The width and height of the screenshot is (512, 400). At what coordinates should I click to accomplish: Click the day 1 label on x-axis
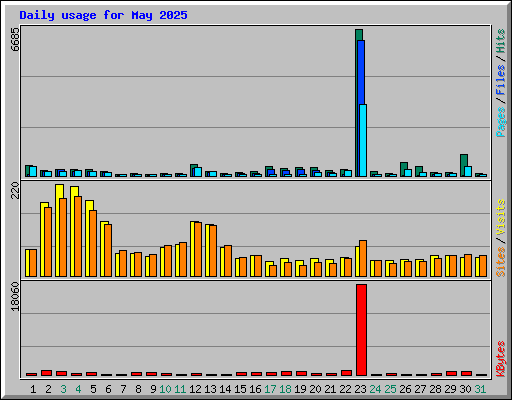pos(33,389)
